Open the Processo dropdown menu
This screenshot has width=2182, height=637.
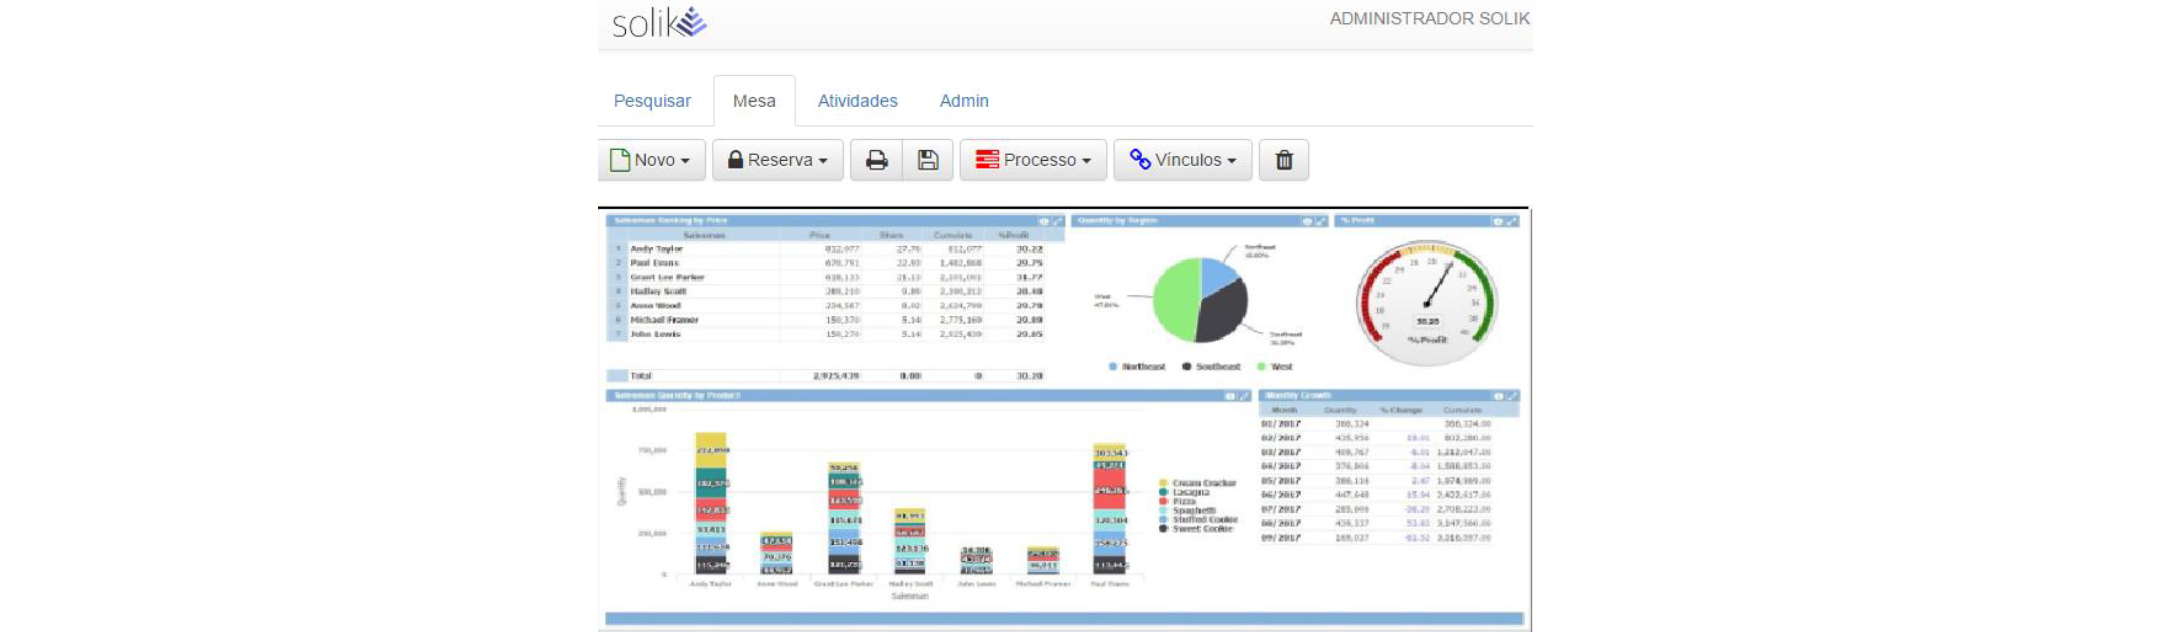[1033, 160]
